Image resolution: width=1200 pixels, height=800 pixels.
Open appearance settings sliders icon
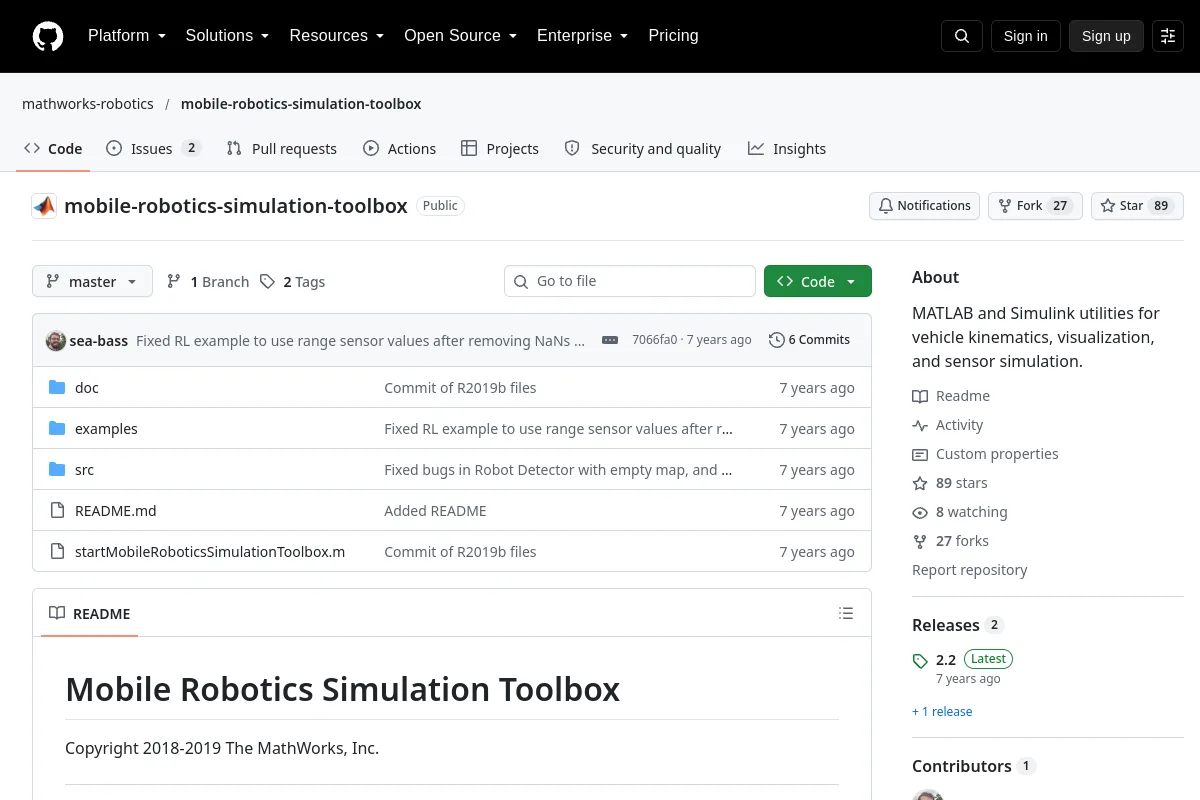point(1168,36)
